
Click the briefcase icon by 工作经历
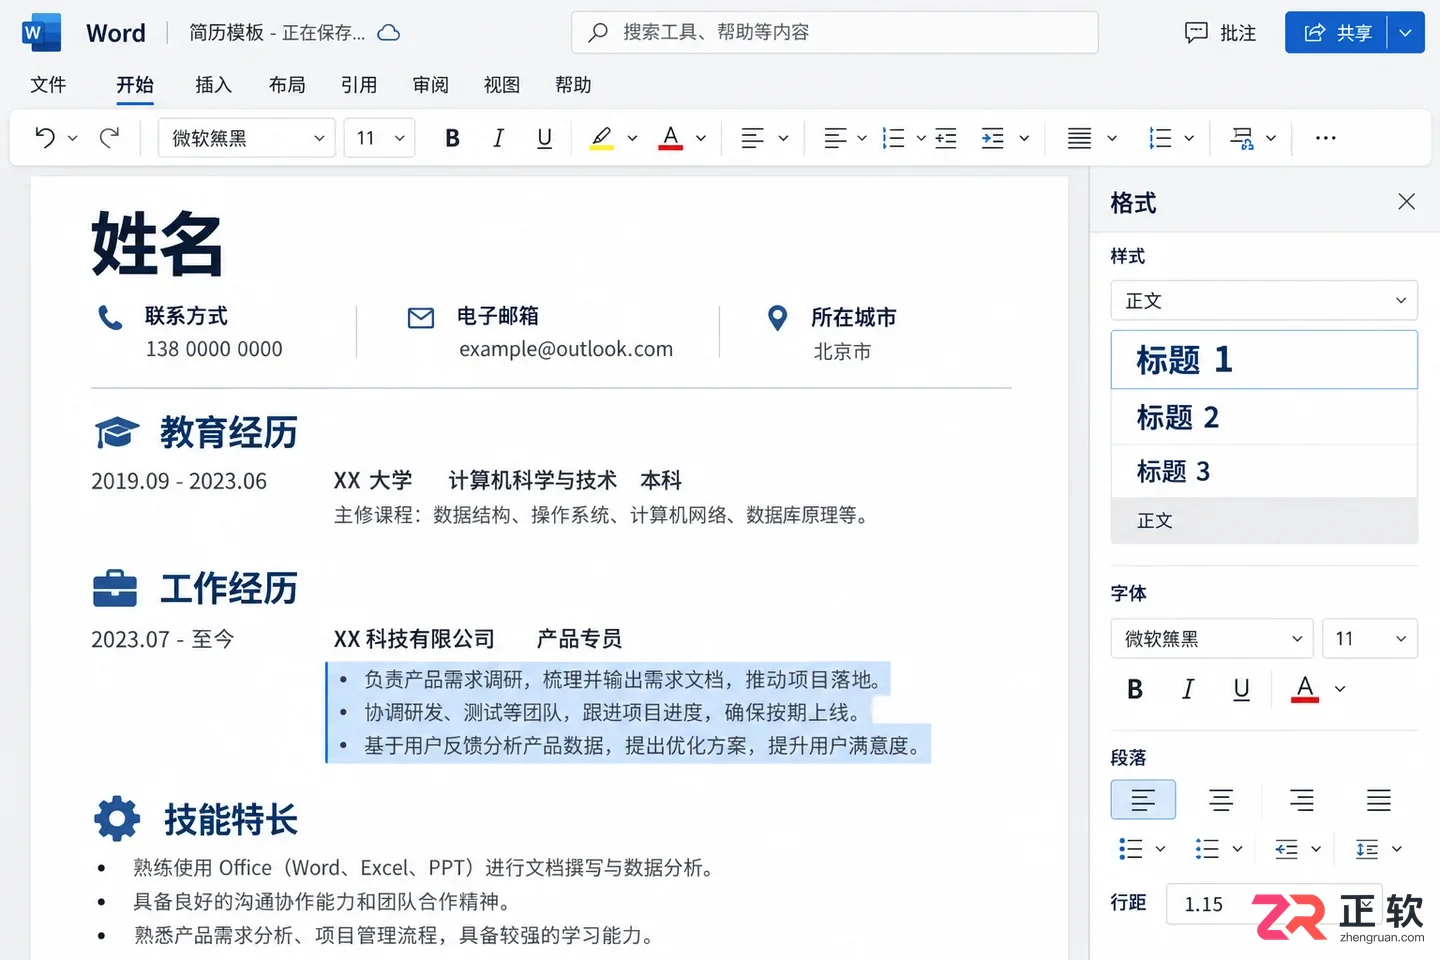(x=115, y=589)
